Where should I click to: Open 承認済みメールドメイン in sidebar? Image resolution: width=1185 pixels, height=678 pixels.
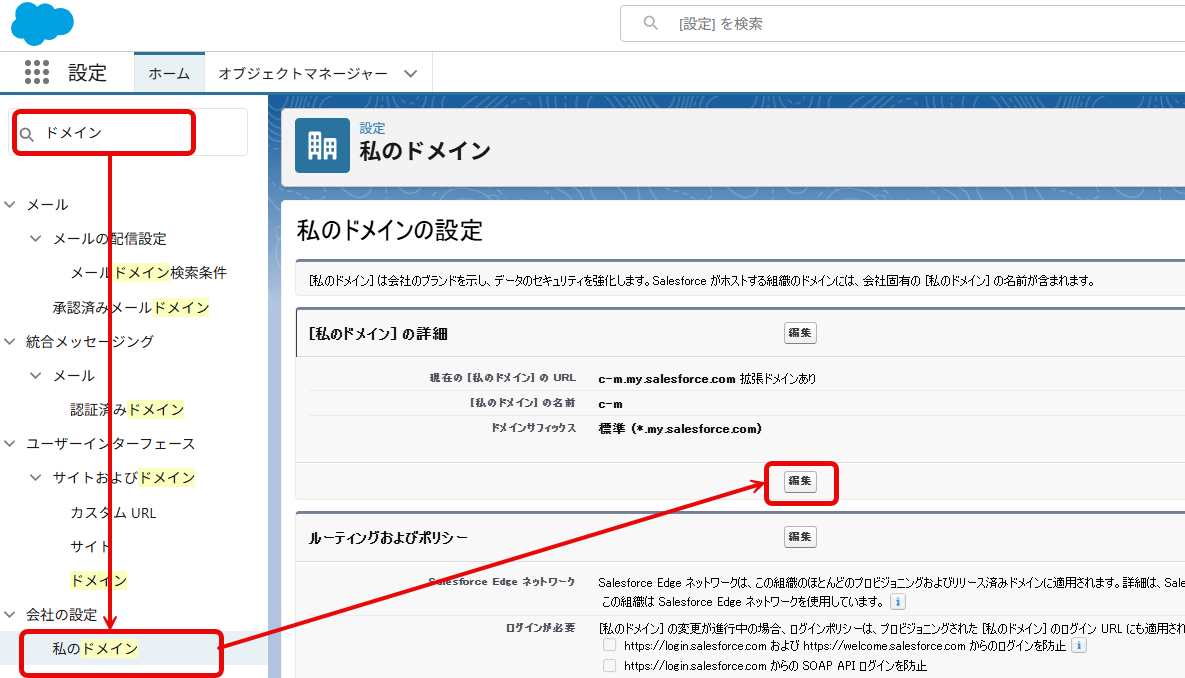pos(131,307)
